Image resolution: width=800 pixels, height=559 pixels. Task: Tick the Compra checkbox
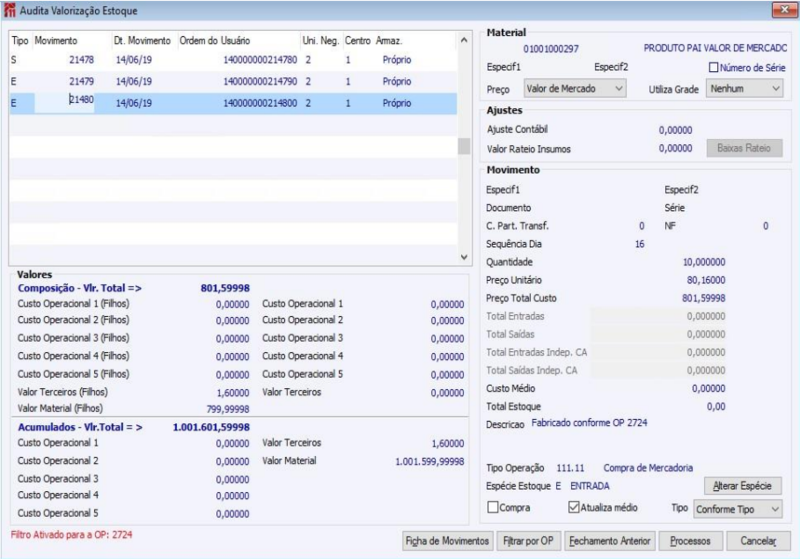click(x=493, y=508)
